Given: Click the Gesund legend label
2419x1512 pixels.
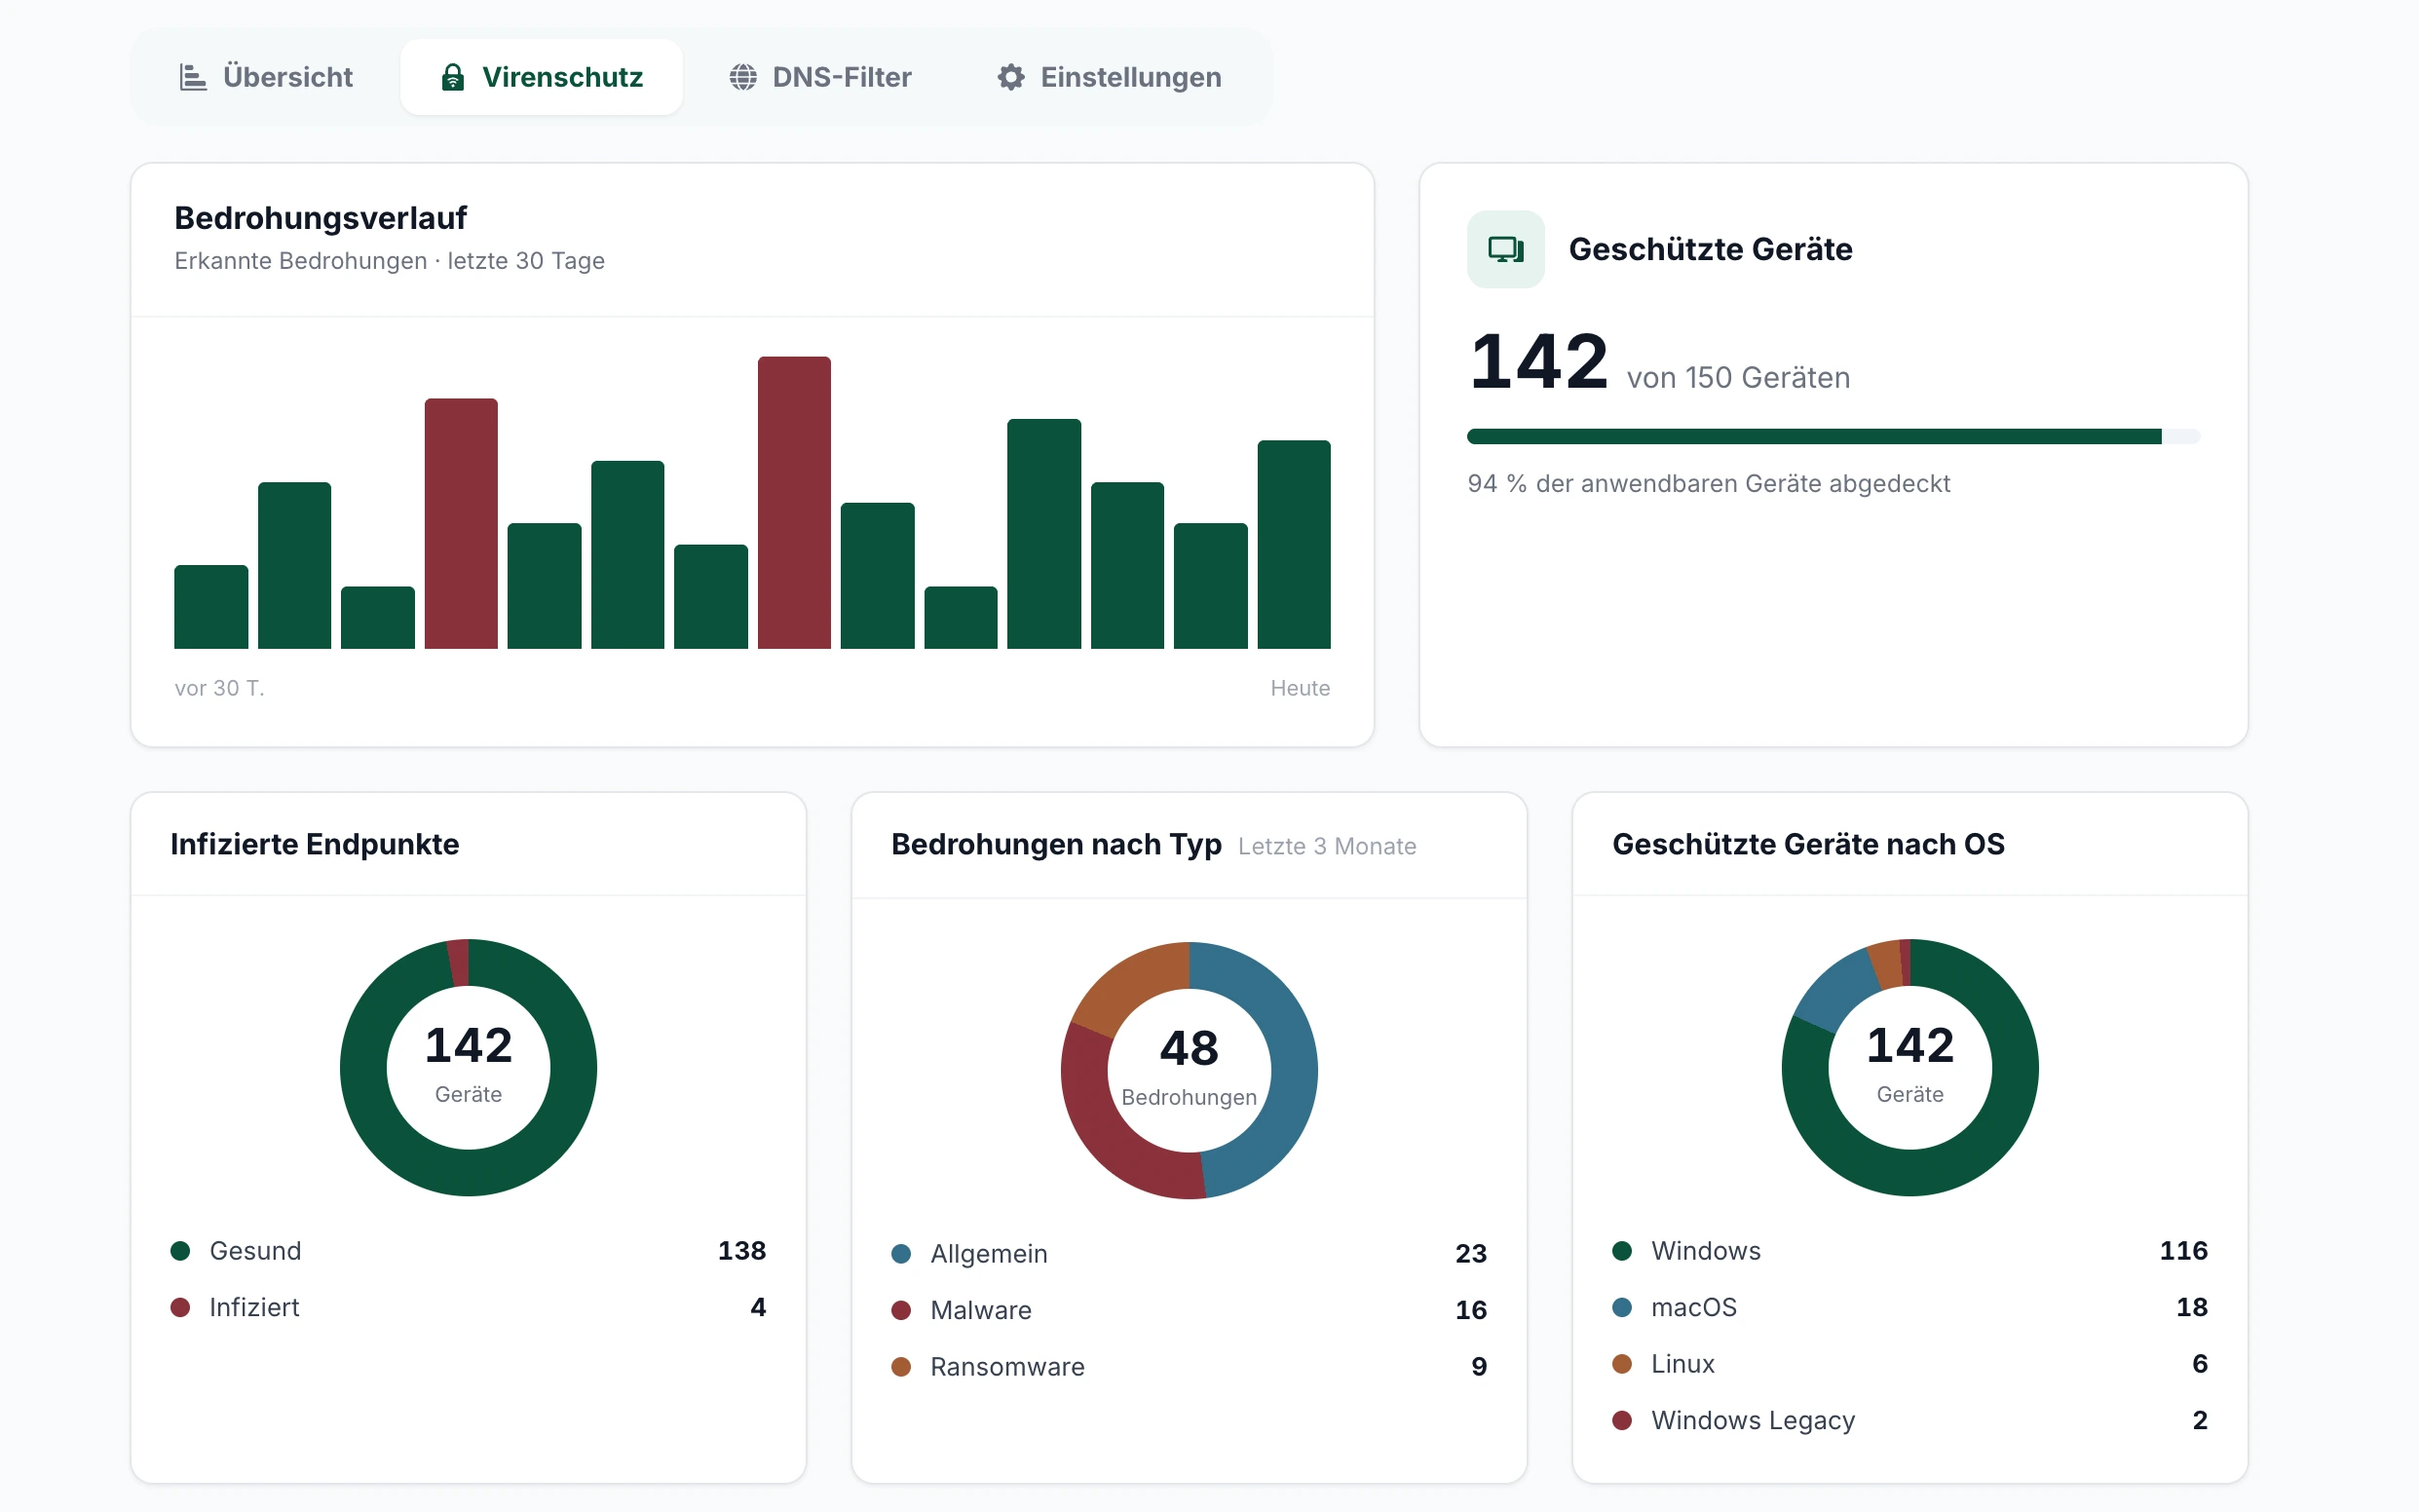Looking at the screenshot, I should (255, 1251).
